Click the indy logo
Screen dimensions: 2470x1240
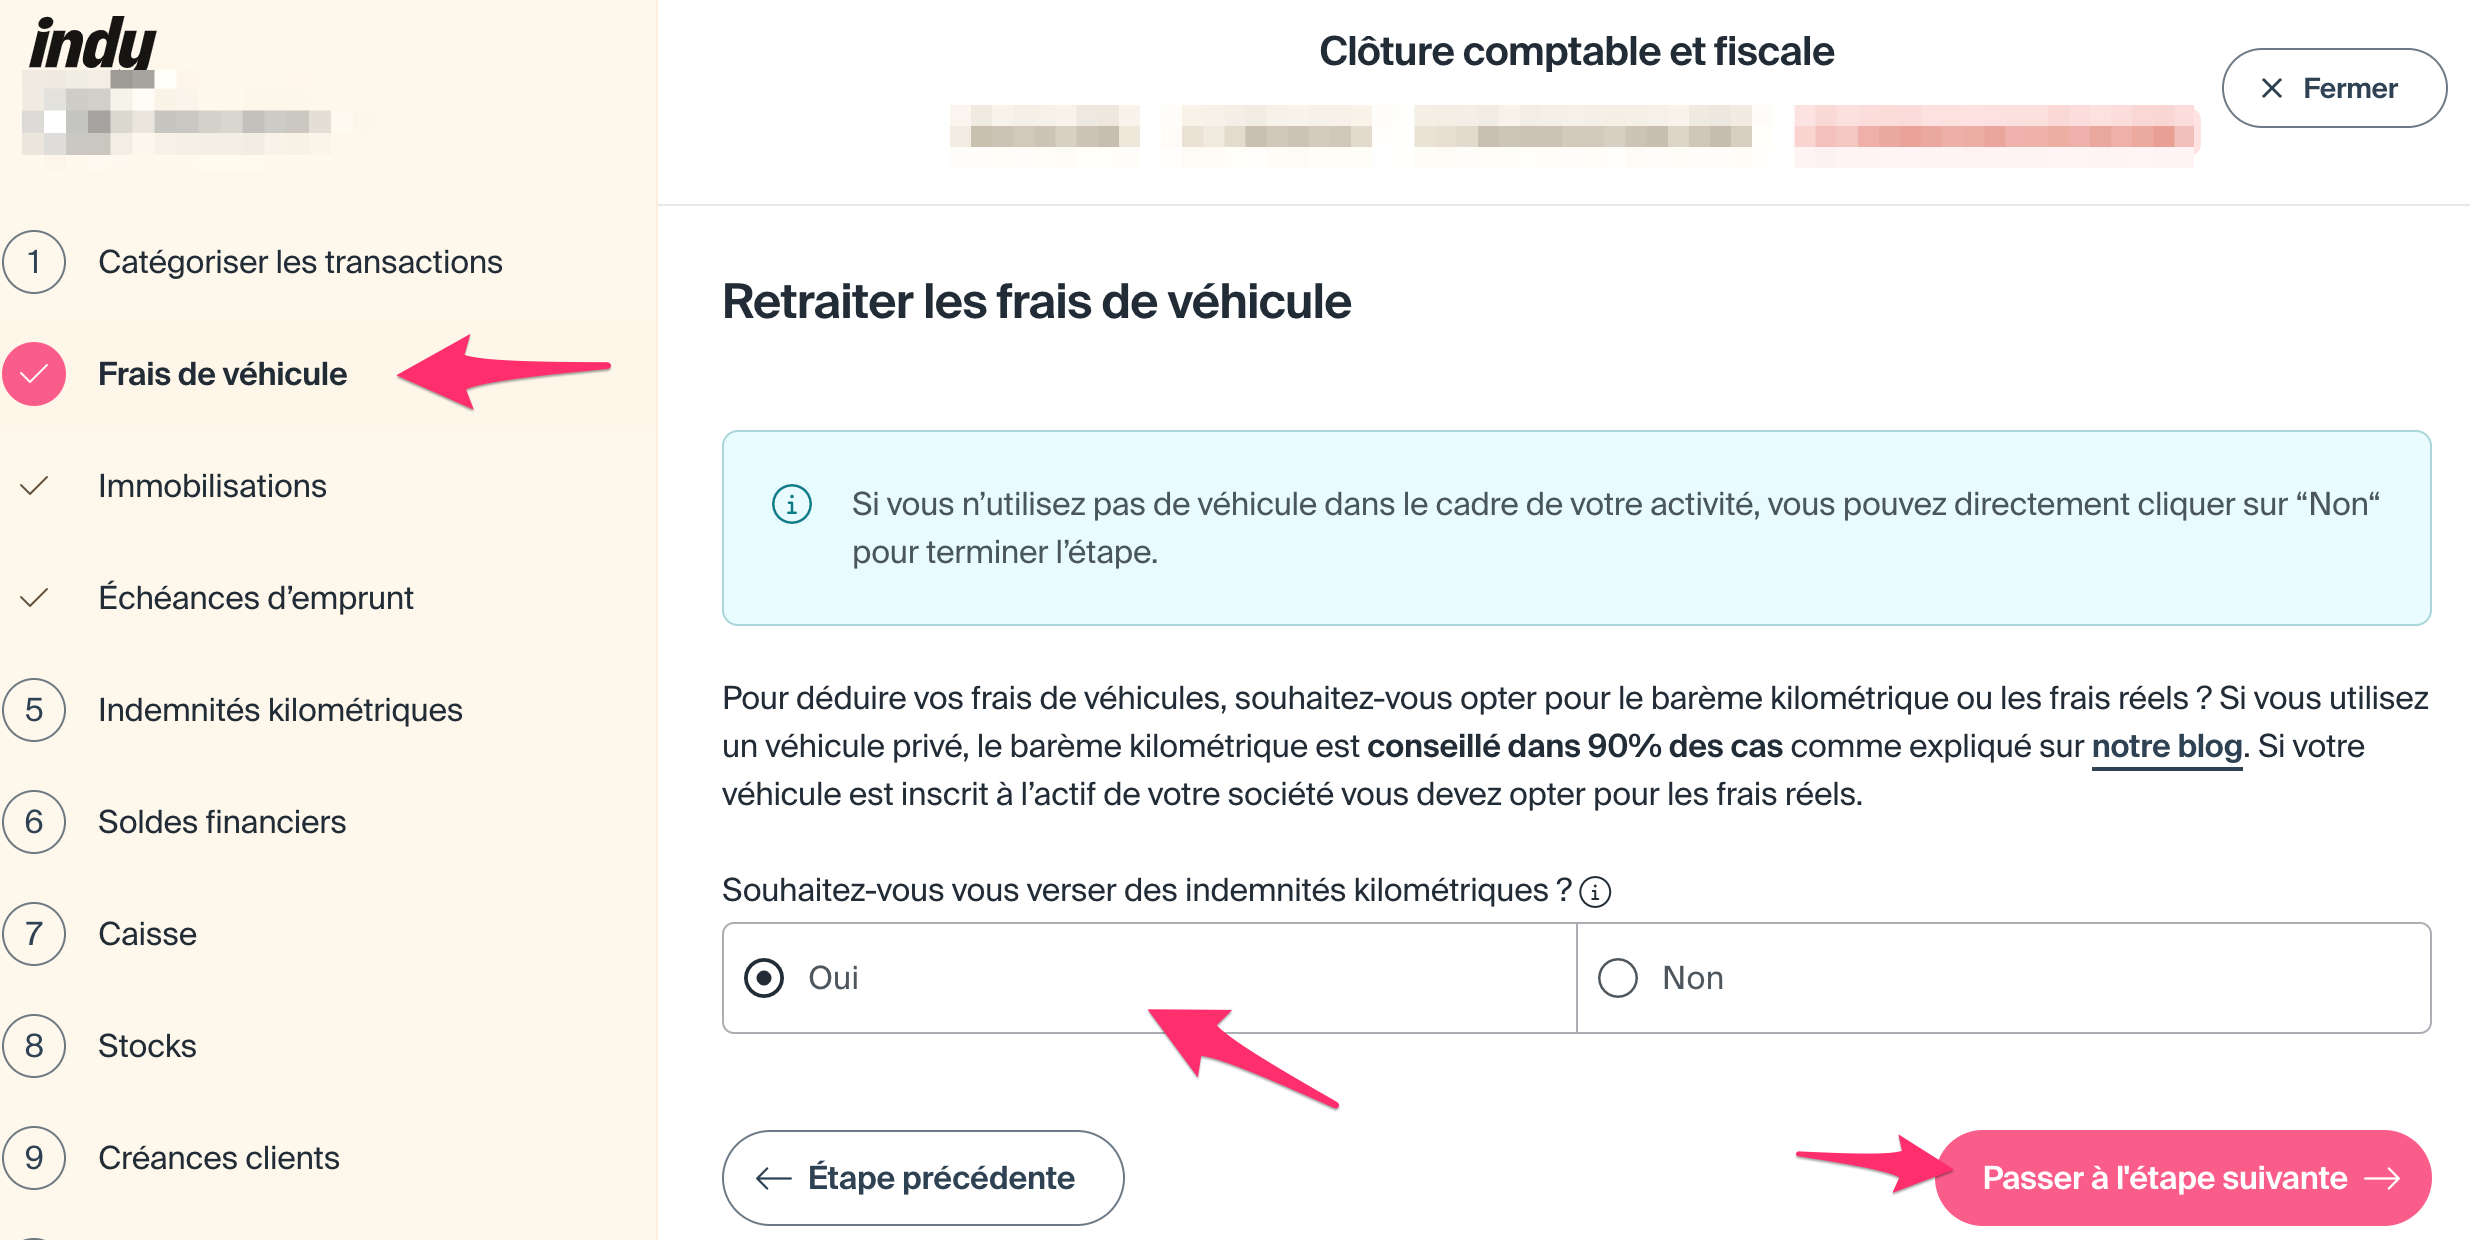93,45
